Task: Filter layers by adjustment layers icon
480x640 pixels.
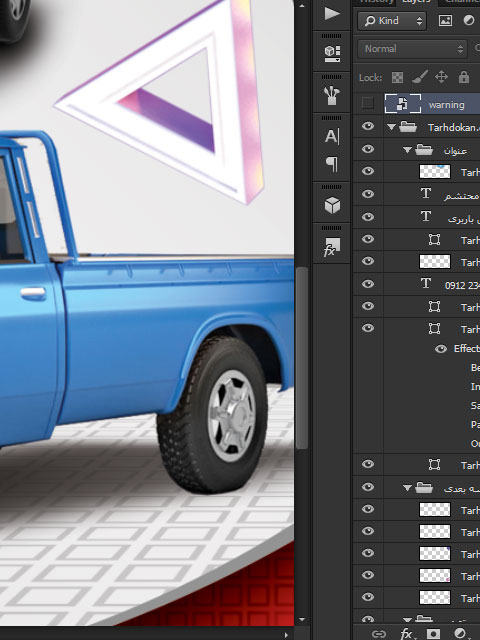Action: tap(468, 20)
